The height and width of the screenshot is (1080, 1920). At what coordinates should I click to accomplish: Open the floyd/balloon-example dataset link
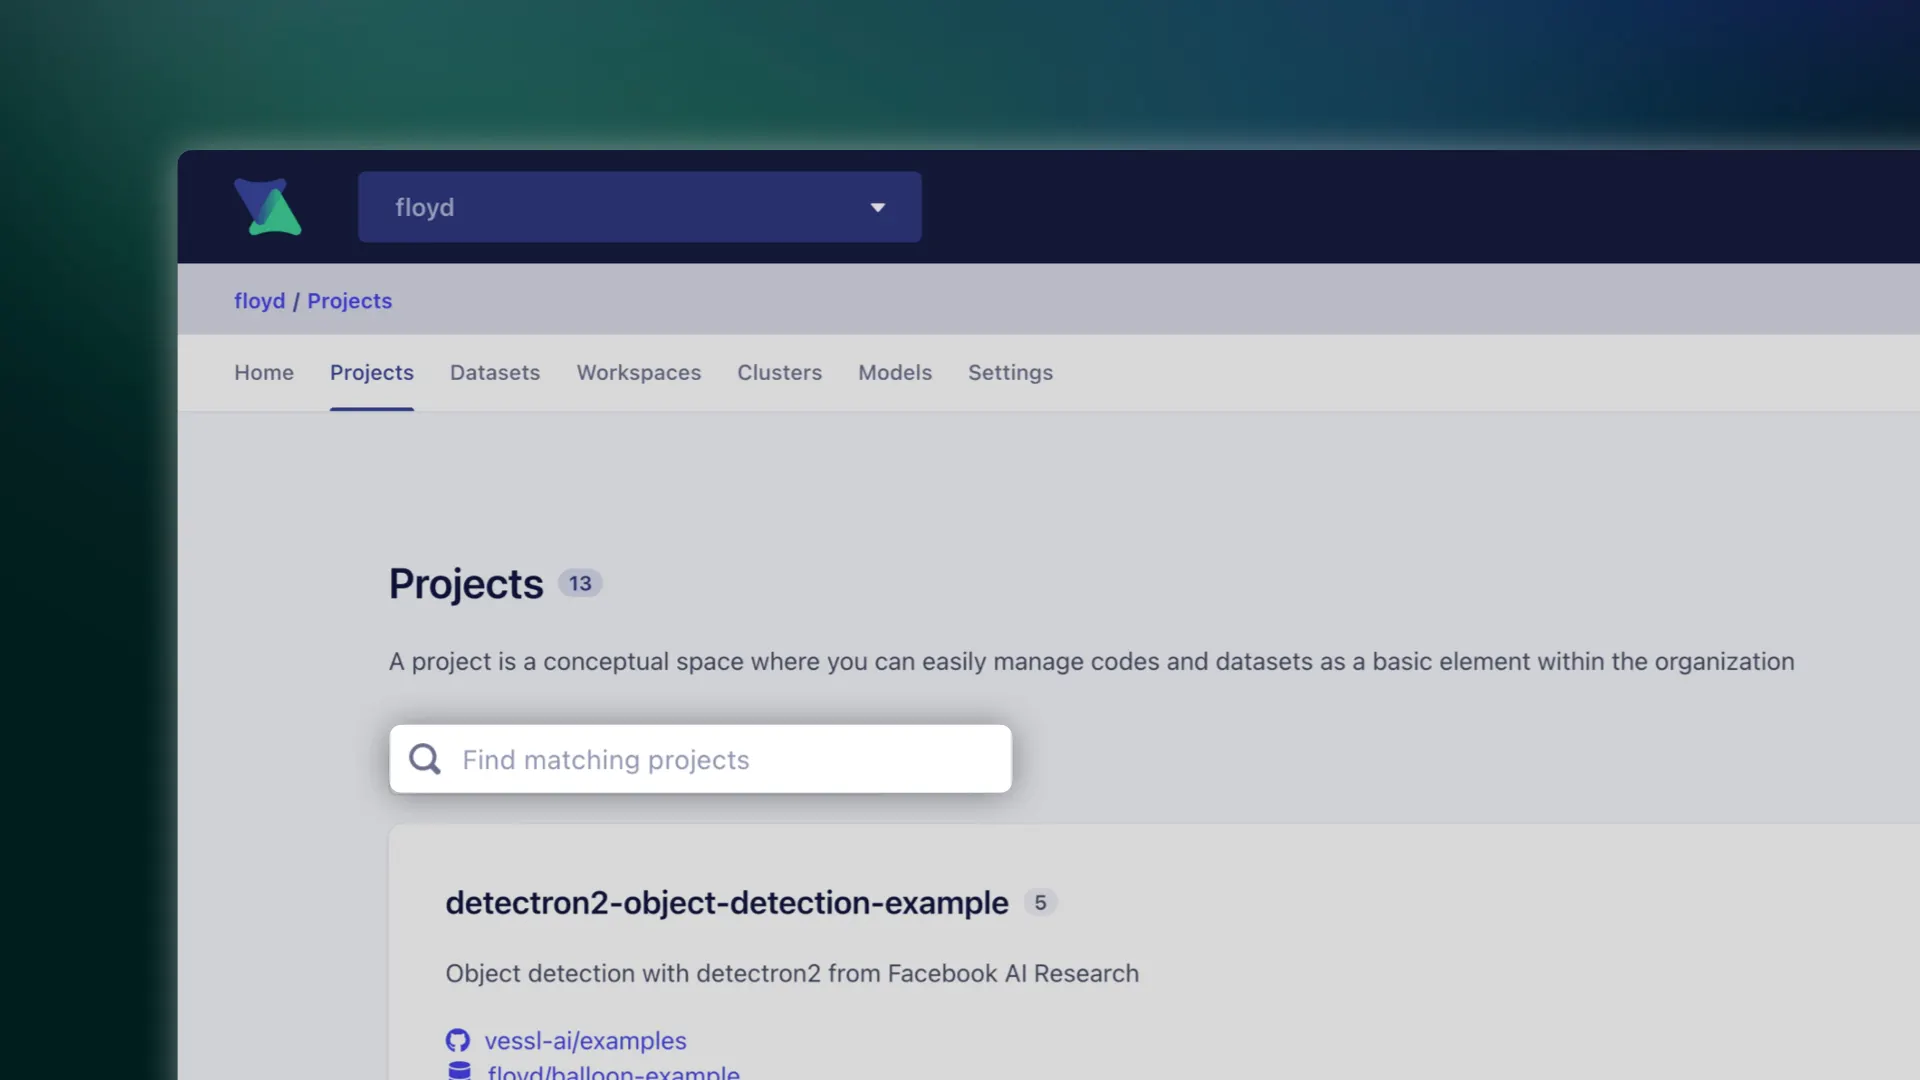(613, 1072)
